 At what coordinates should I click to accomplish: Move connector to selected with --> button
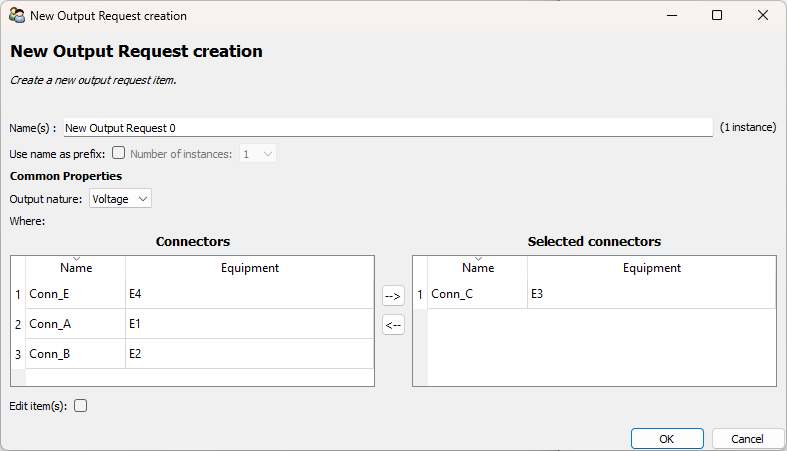click(393, 296)
